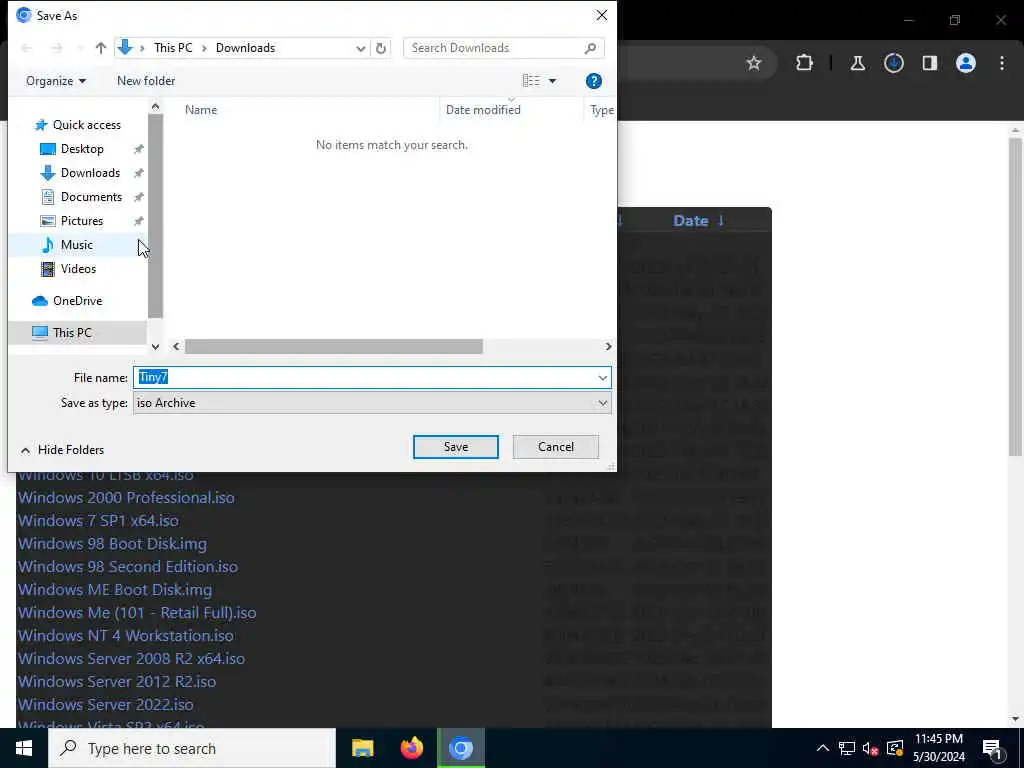Open Windows Me (101 - Retail Full).iso link

click(x=137, y=613)
